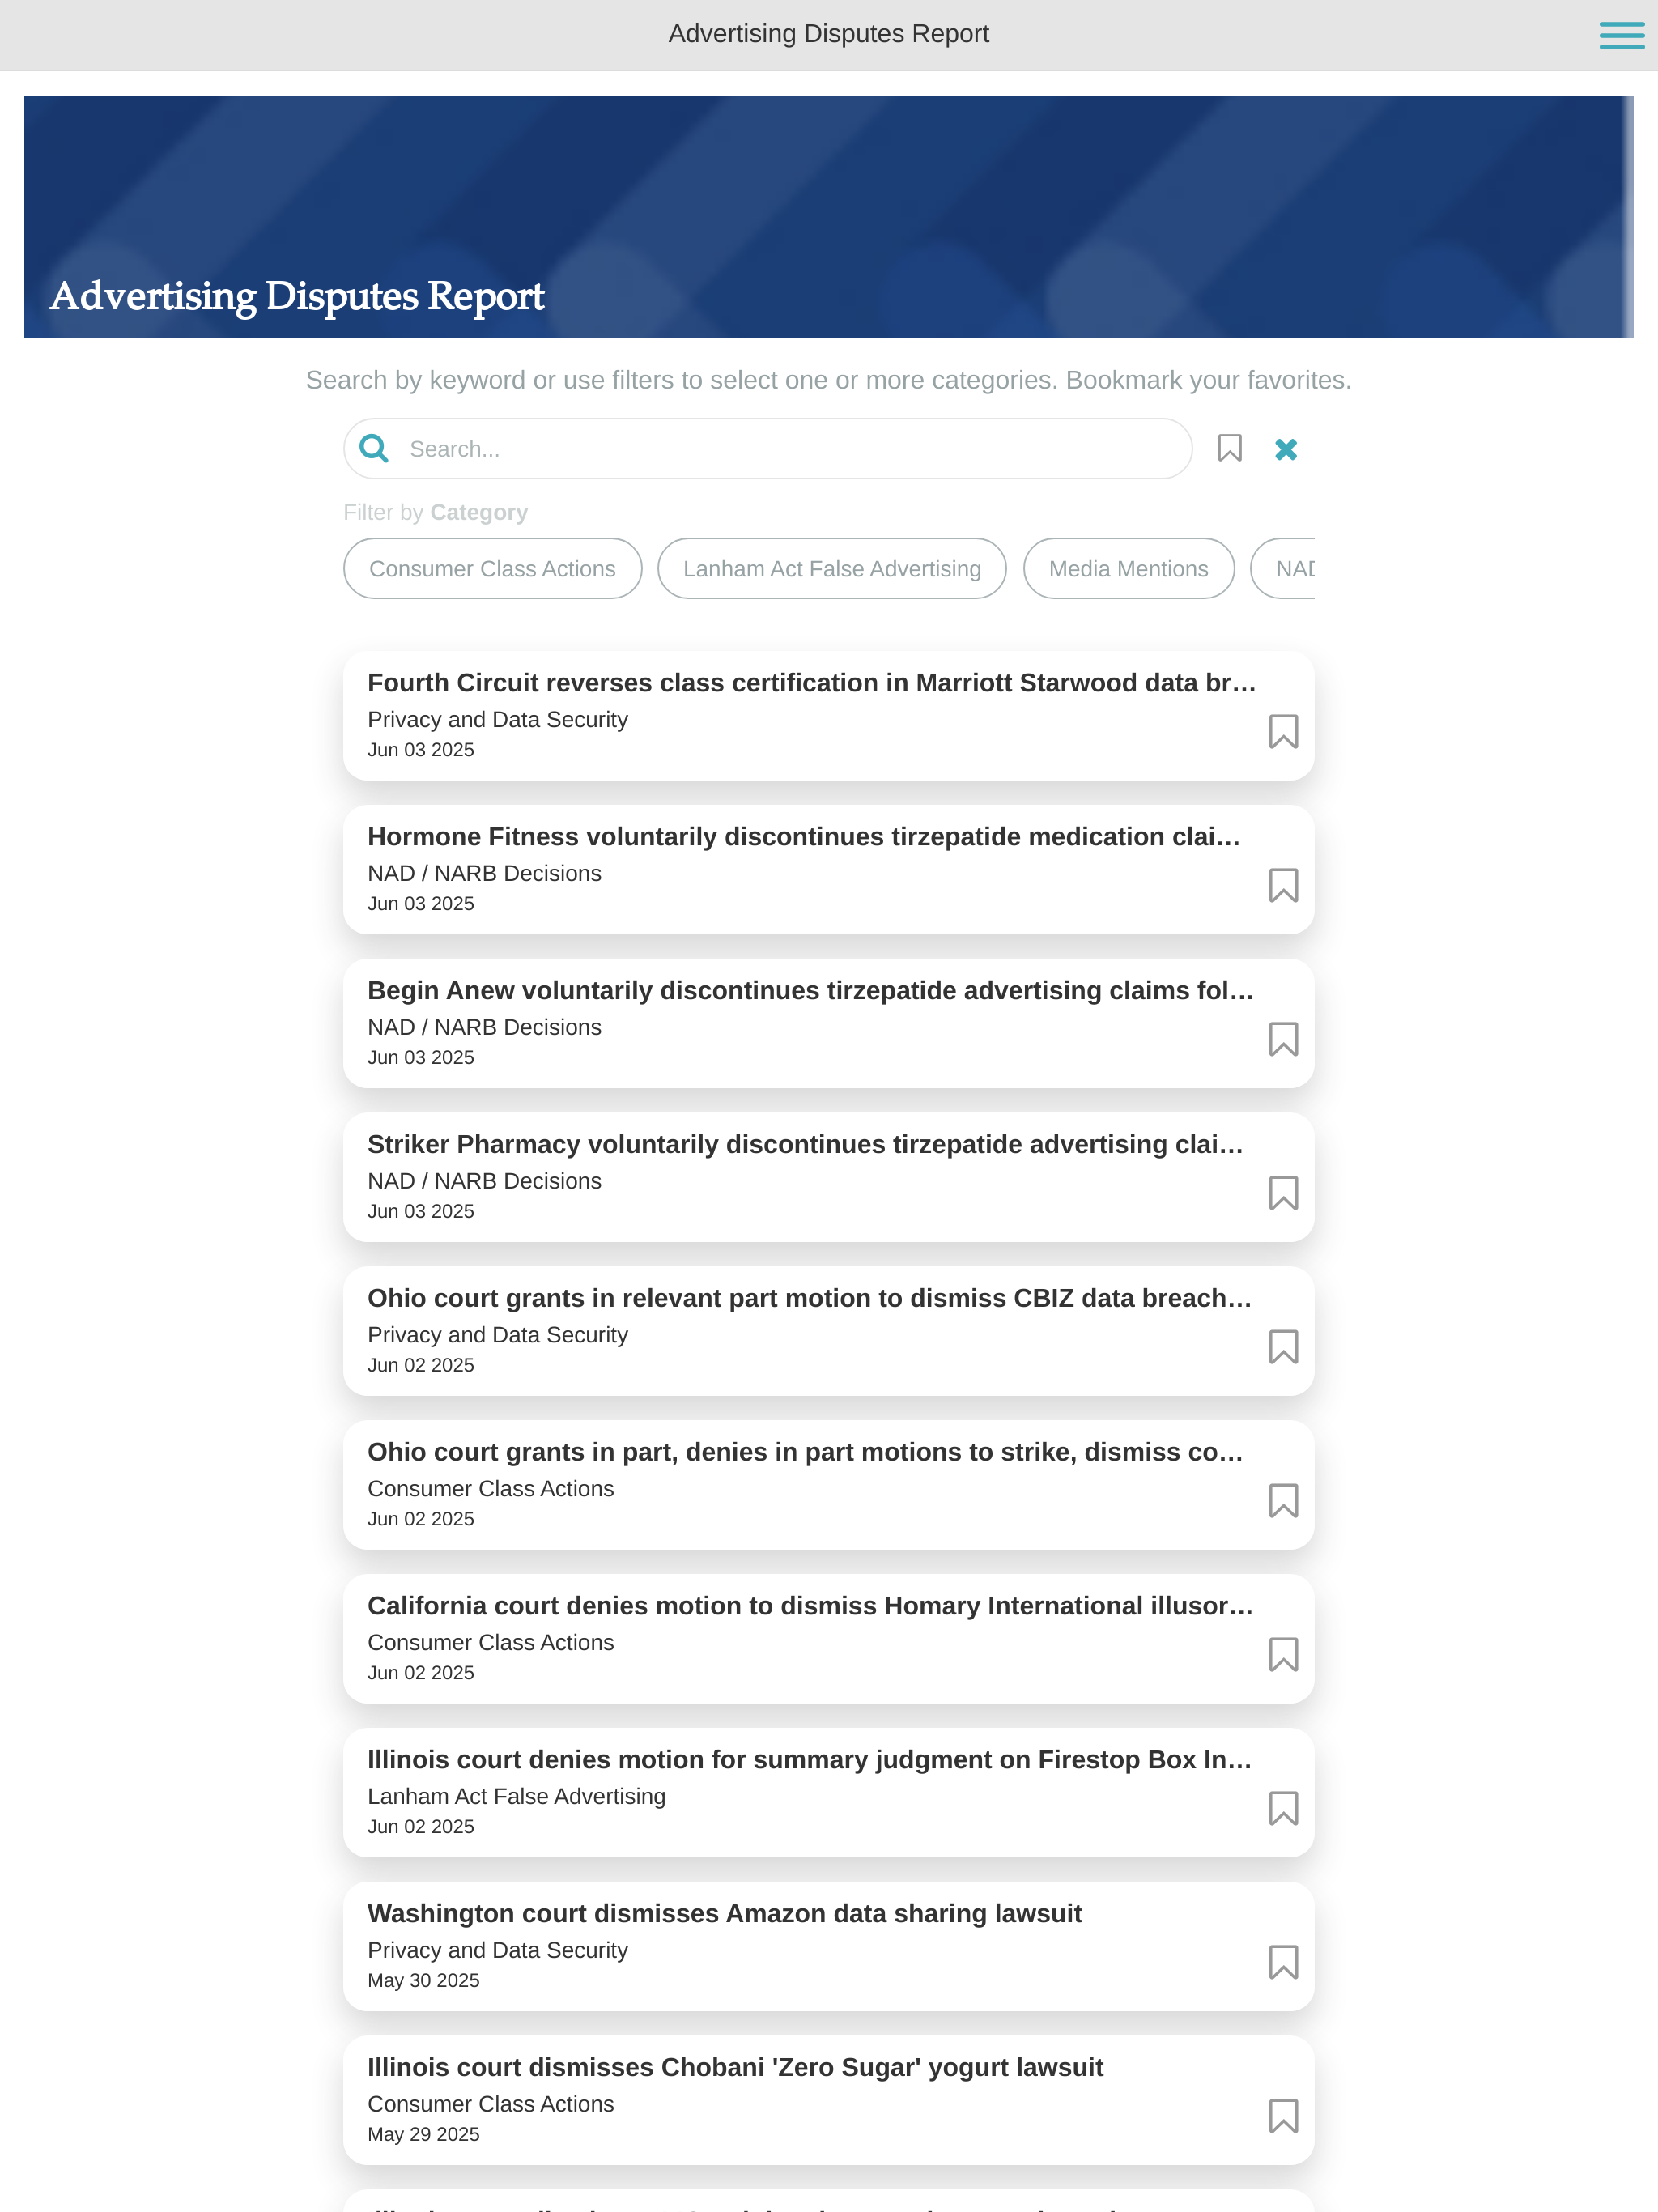Click the Filter by Category label

coord(435,513)
